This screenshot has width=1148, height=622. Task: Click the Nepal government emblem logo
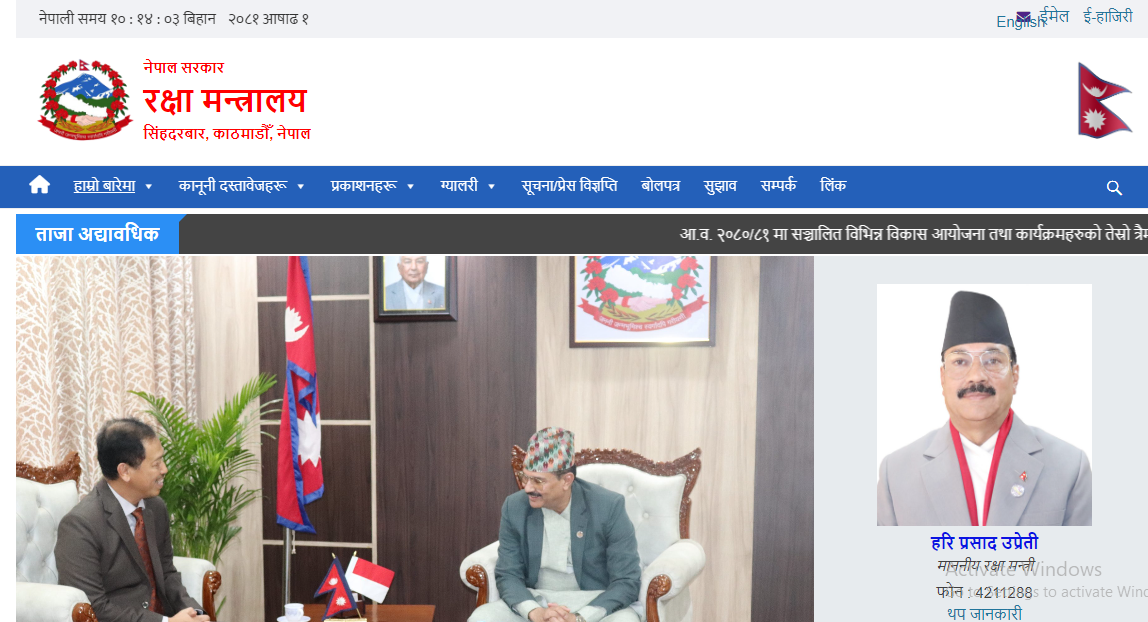coord(85,100)
